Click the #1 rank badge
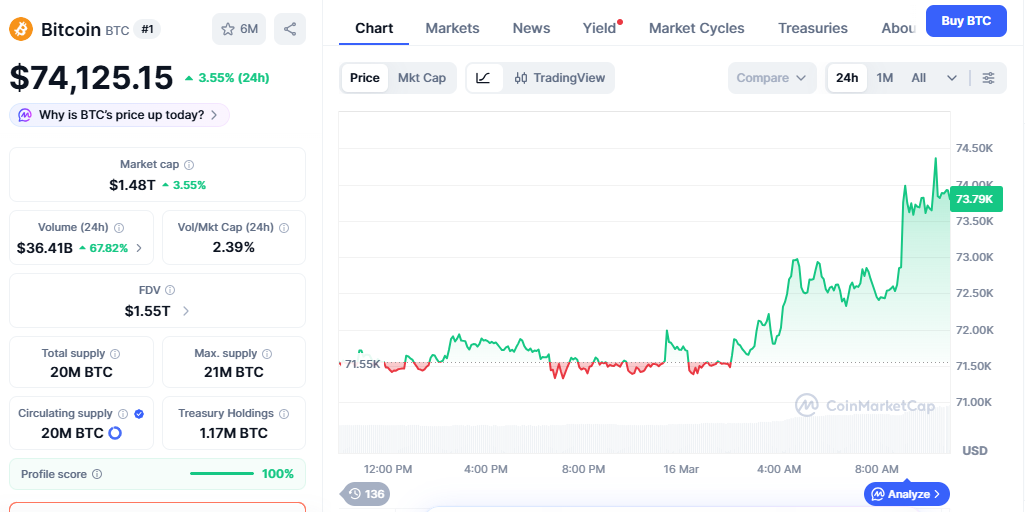The image size is (1025, 512). point(147,29)
